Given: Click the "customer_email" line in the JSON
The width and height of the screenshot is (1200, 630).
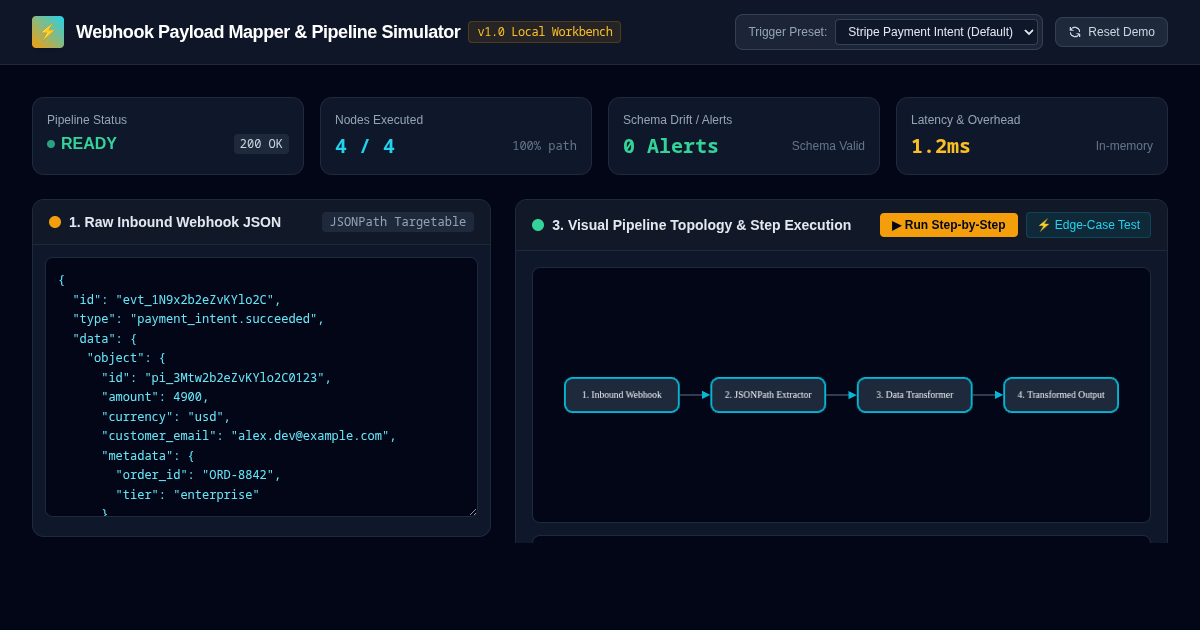Looking at the screenshot, I should pyautogui.click(x=249, y=436).
